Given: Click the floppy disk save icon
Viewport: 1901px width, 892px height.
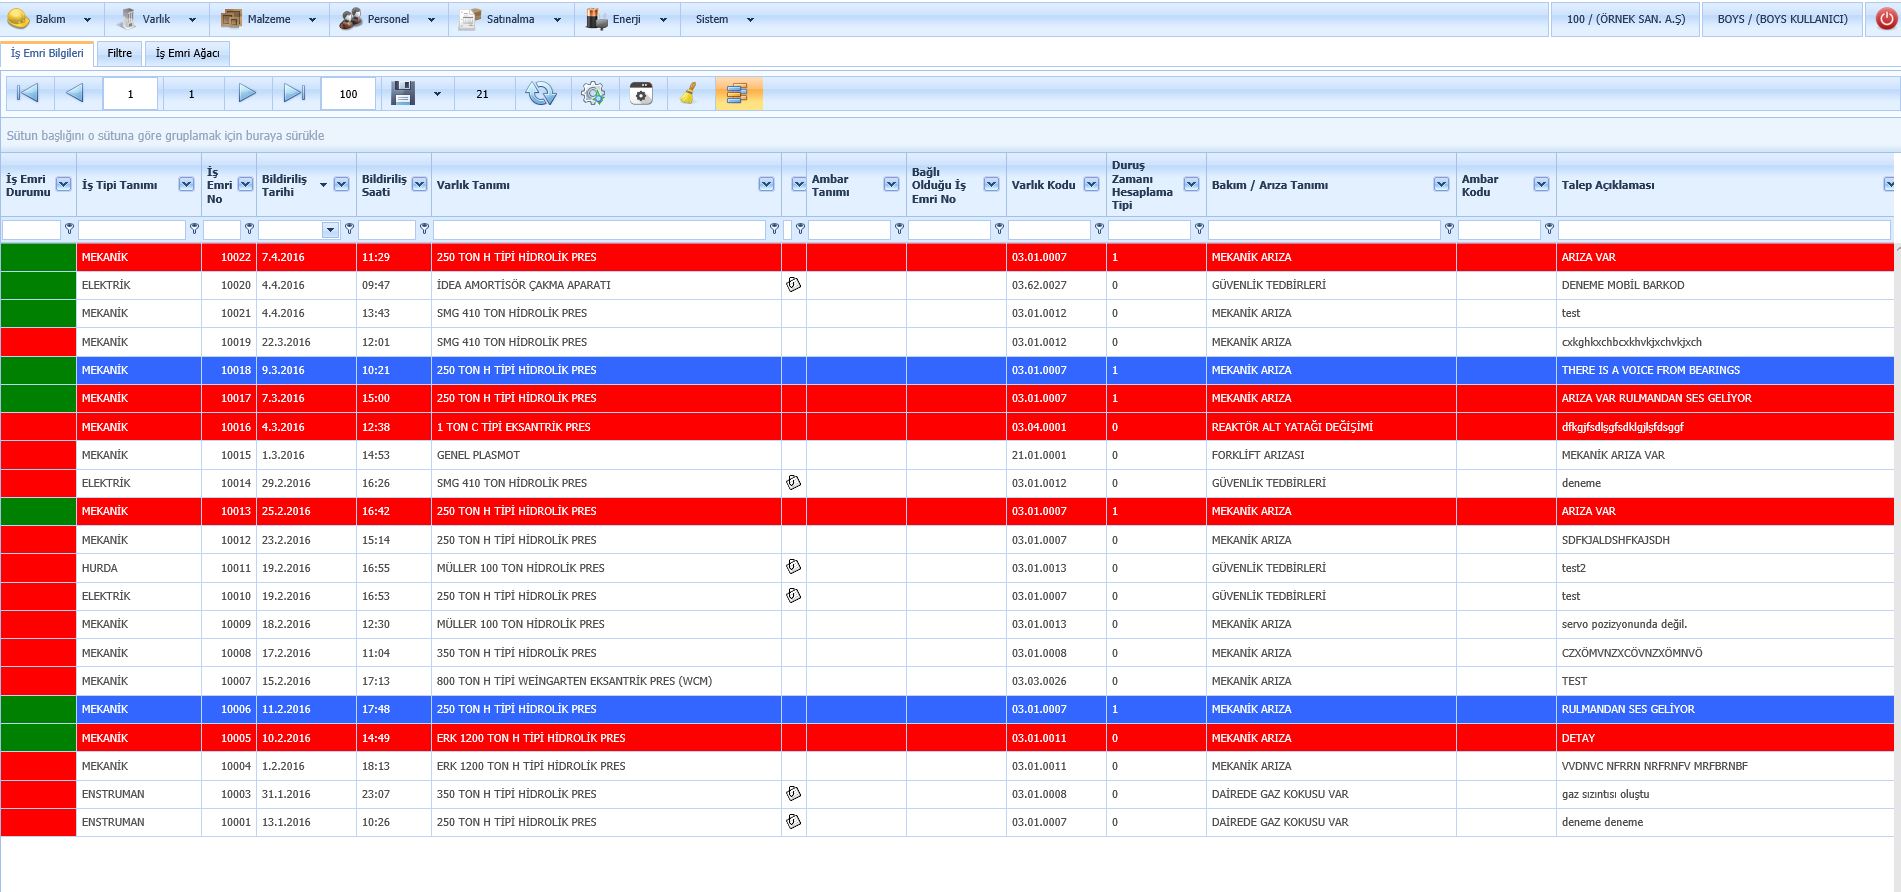Looking at the screenshot, I should pos(403,93).
